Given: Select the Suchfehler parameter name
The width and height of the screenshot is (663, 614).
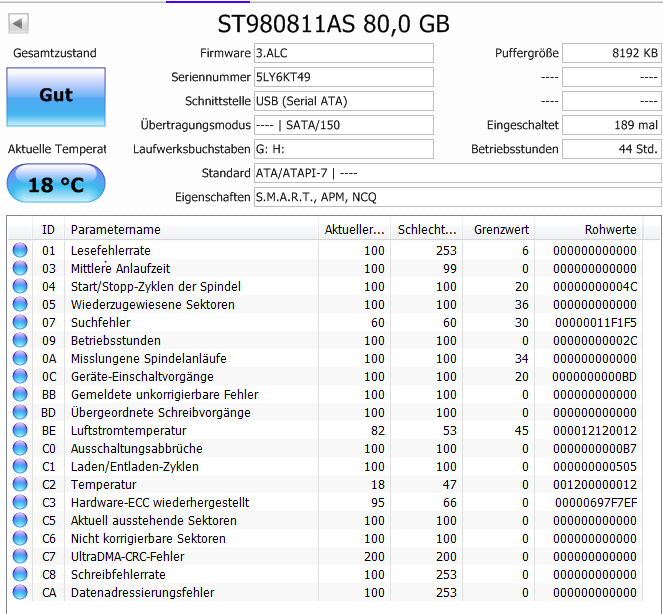Looking at the screenshot, I should 101,322.
